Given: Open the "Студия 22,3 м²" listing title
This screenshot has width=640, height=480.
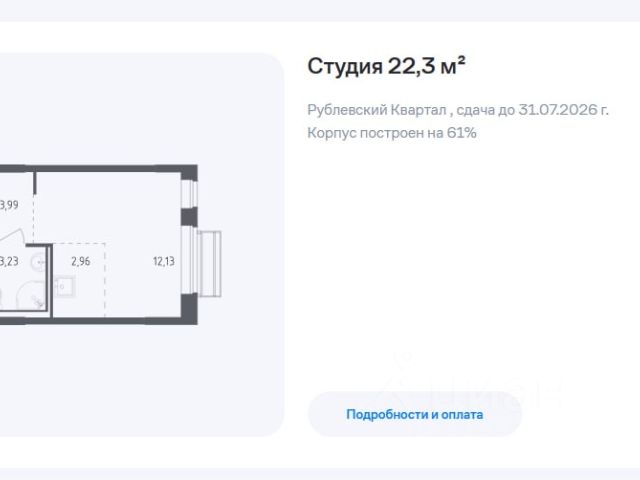Looking at the screenshot, I should click(x=387, y=66).
